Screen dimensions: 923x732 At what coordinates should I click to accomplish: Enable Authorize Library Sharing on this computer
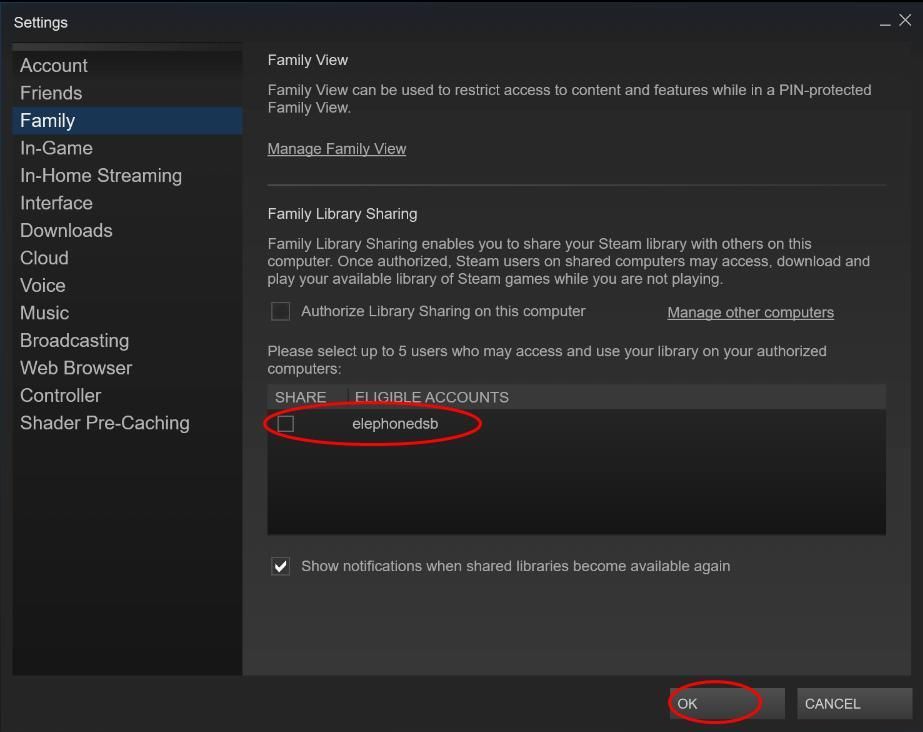coord(281,312)
